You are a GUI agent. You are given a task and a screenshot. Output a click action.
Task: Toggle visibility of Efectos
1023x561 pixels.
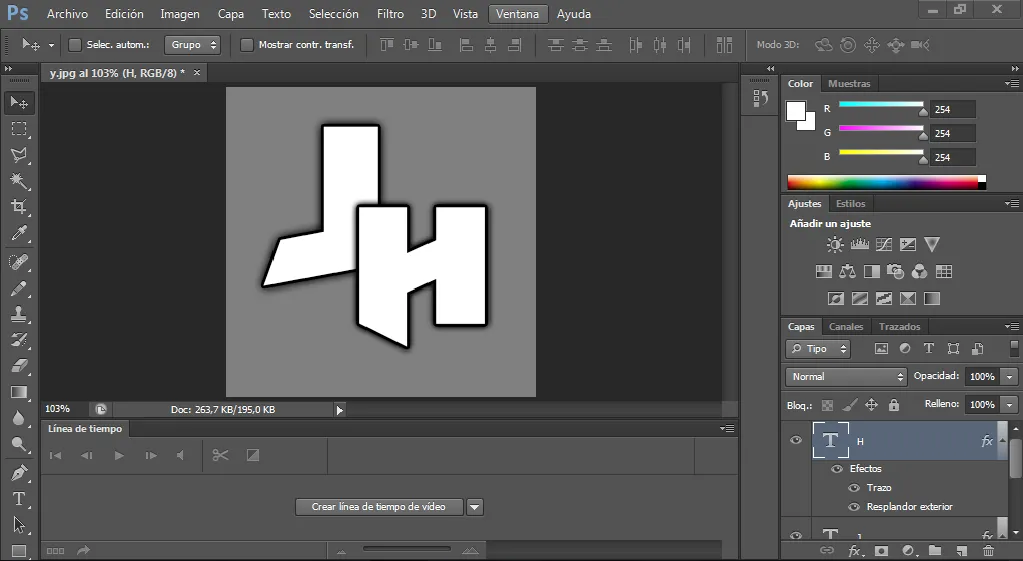click(x=837, y=469)
